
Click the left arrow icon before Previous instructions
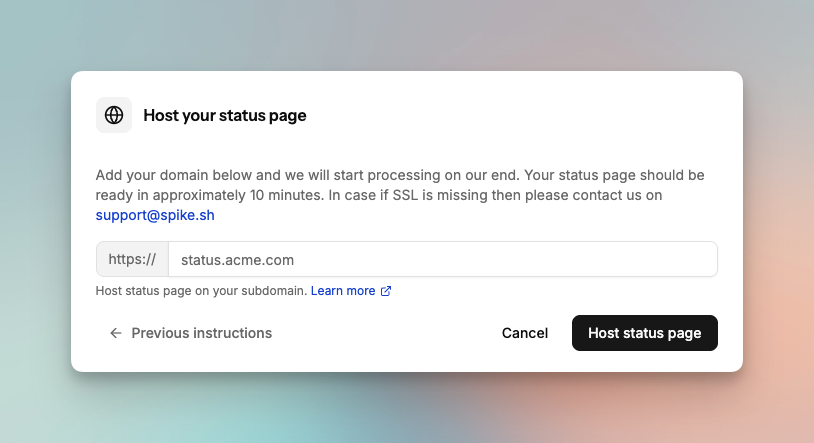coord(115,333)
